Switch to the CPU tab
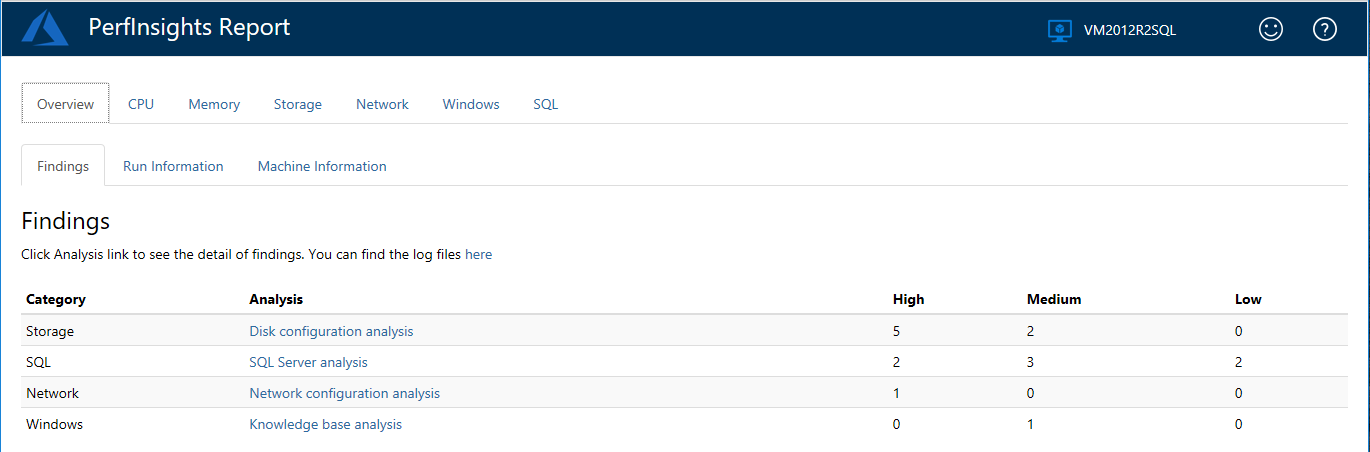Screen dimensions: 1370x452 click(141, 104)
